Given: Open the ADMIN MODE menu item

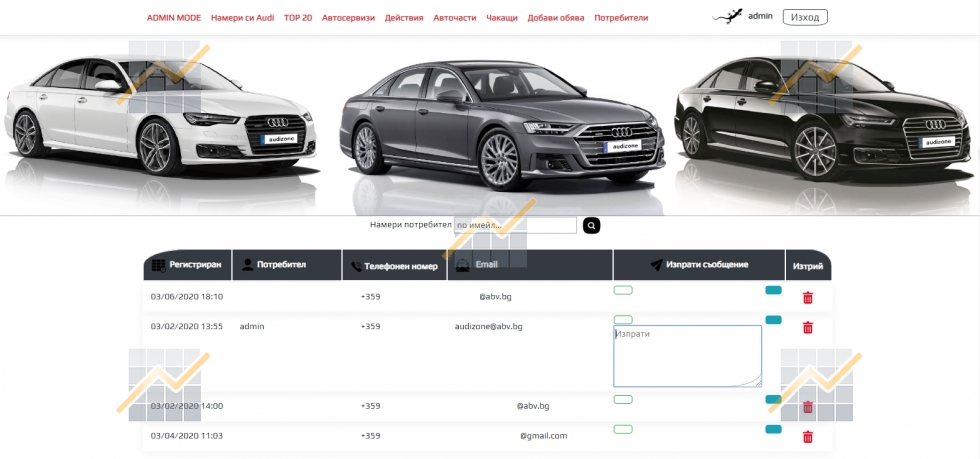Looking at the screenshot, I should click(x=174, y=18).
